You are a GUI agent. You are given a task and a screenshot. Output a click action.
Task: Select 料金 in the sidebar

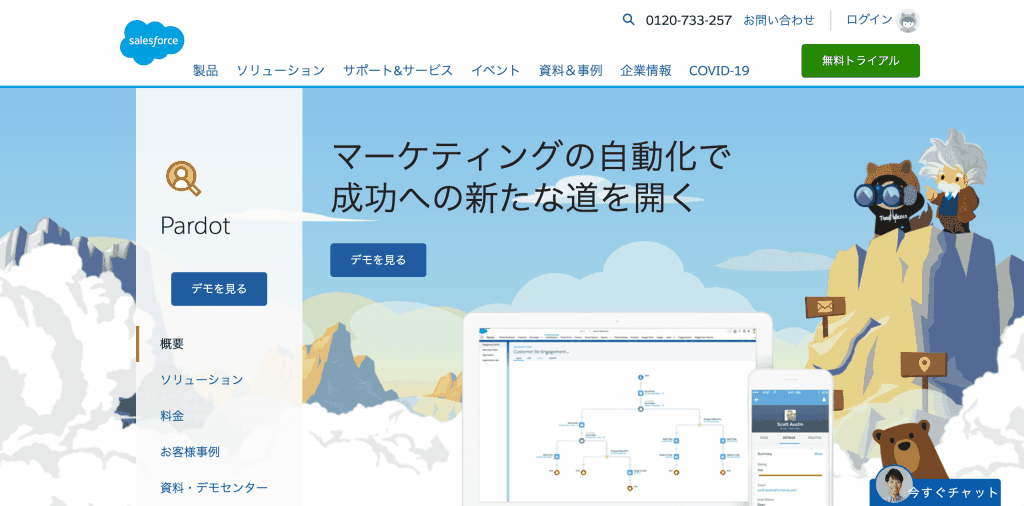[172, 415]
